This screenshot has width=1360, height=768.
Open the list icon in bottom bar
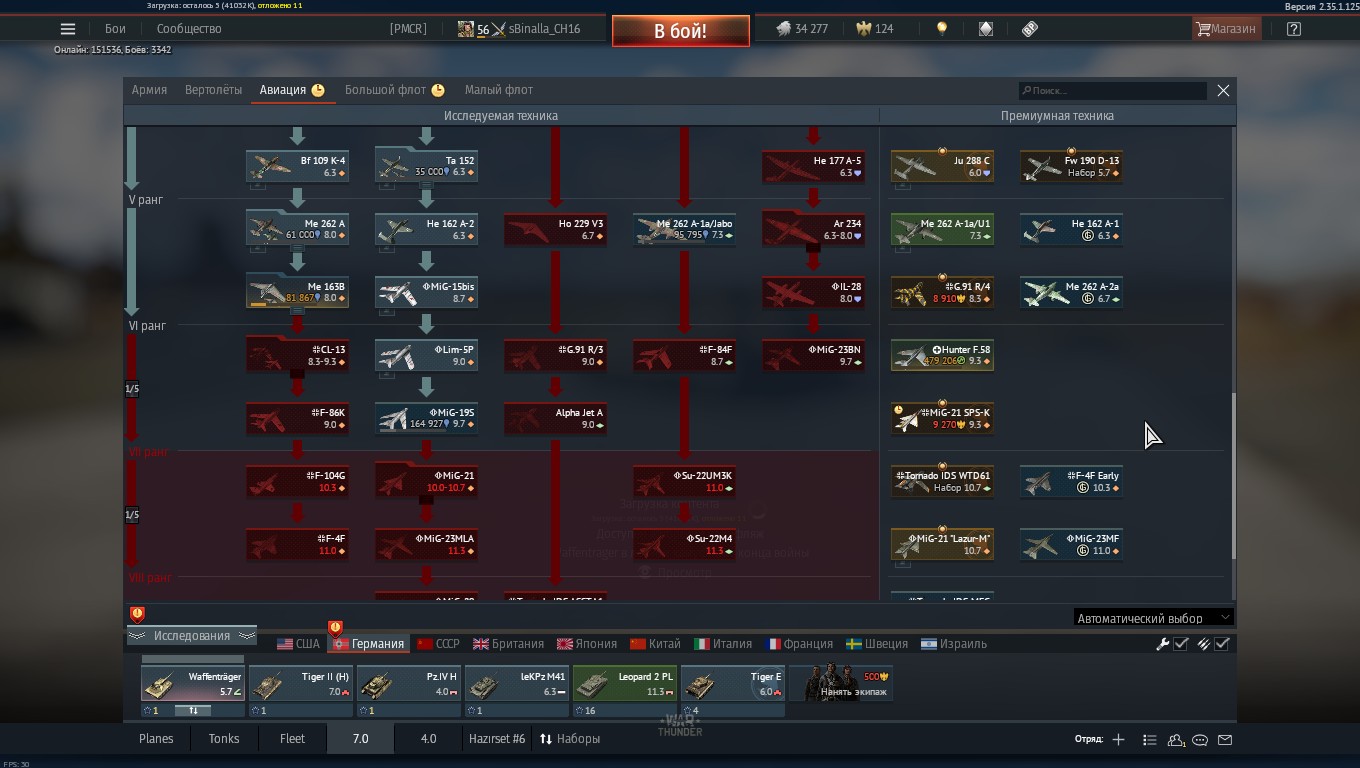pos(1150,739)
